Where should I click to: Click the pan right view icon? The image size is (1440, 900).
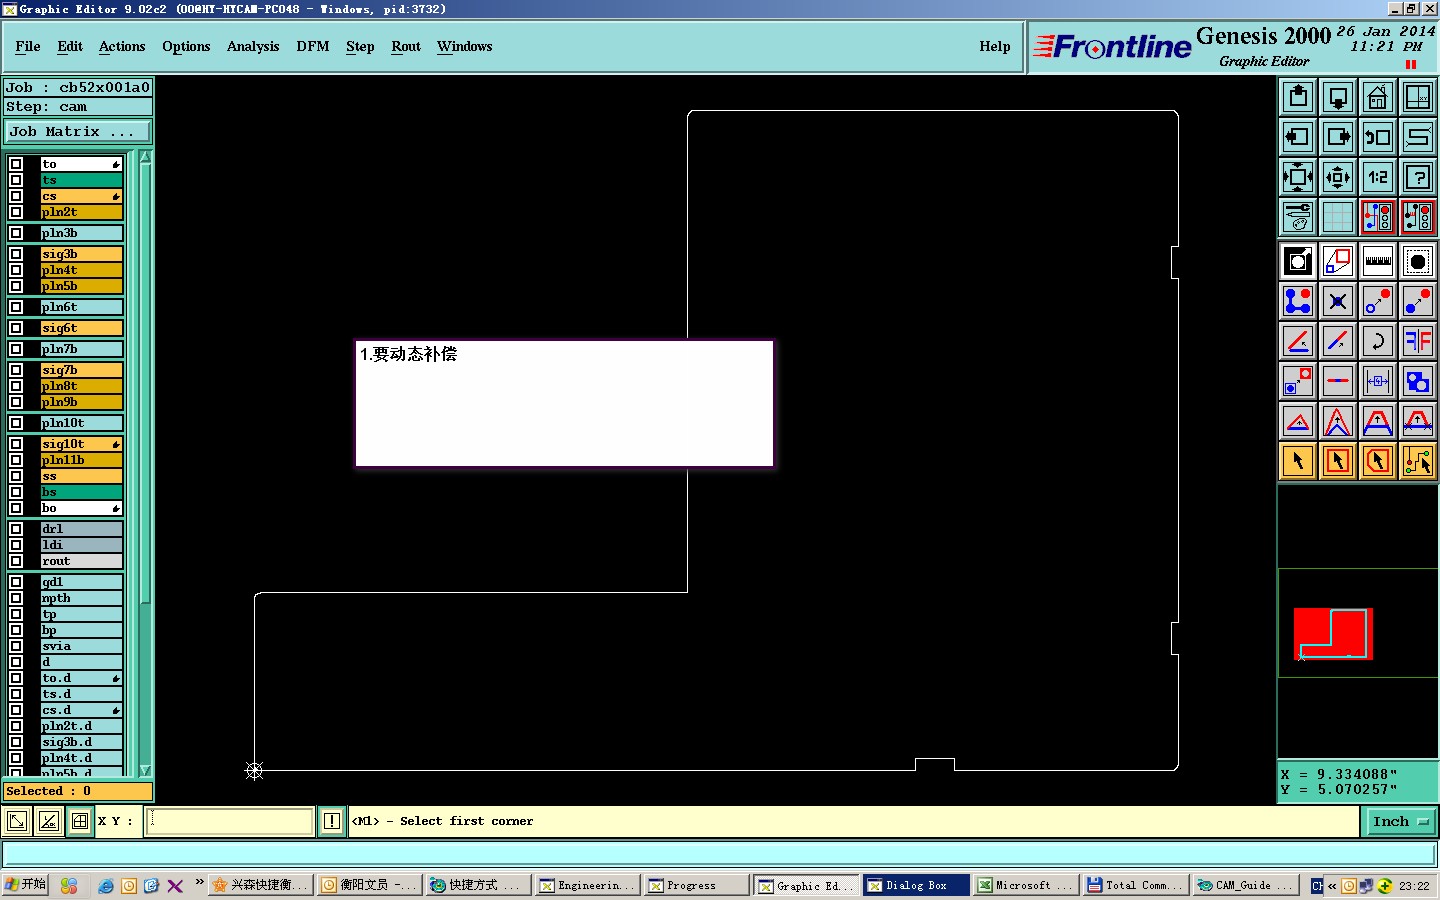click(x=1338, y=137)
